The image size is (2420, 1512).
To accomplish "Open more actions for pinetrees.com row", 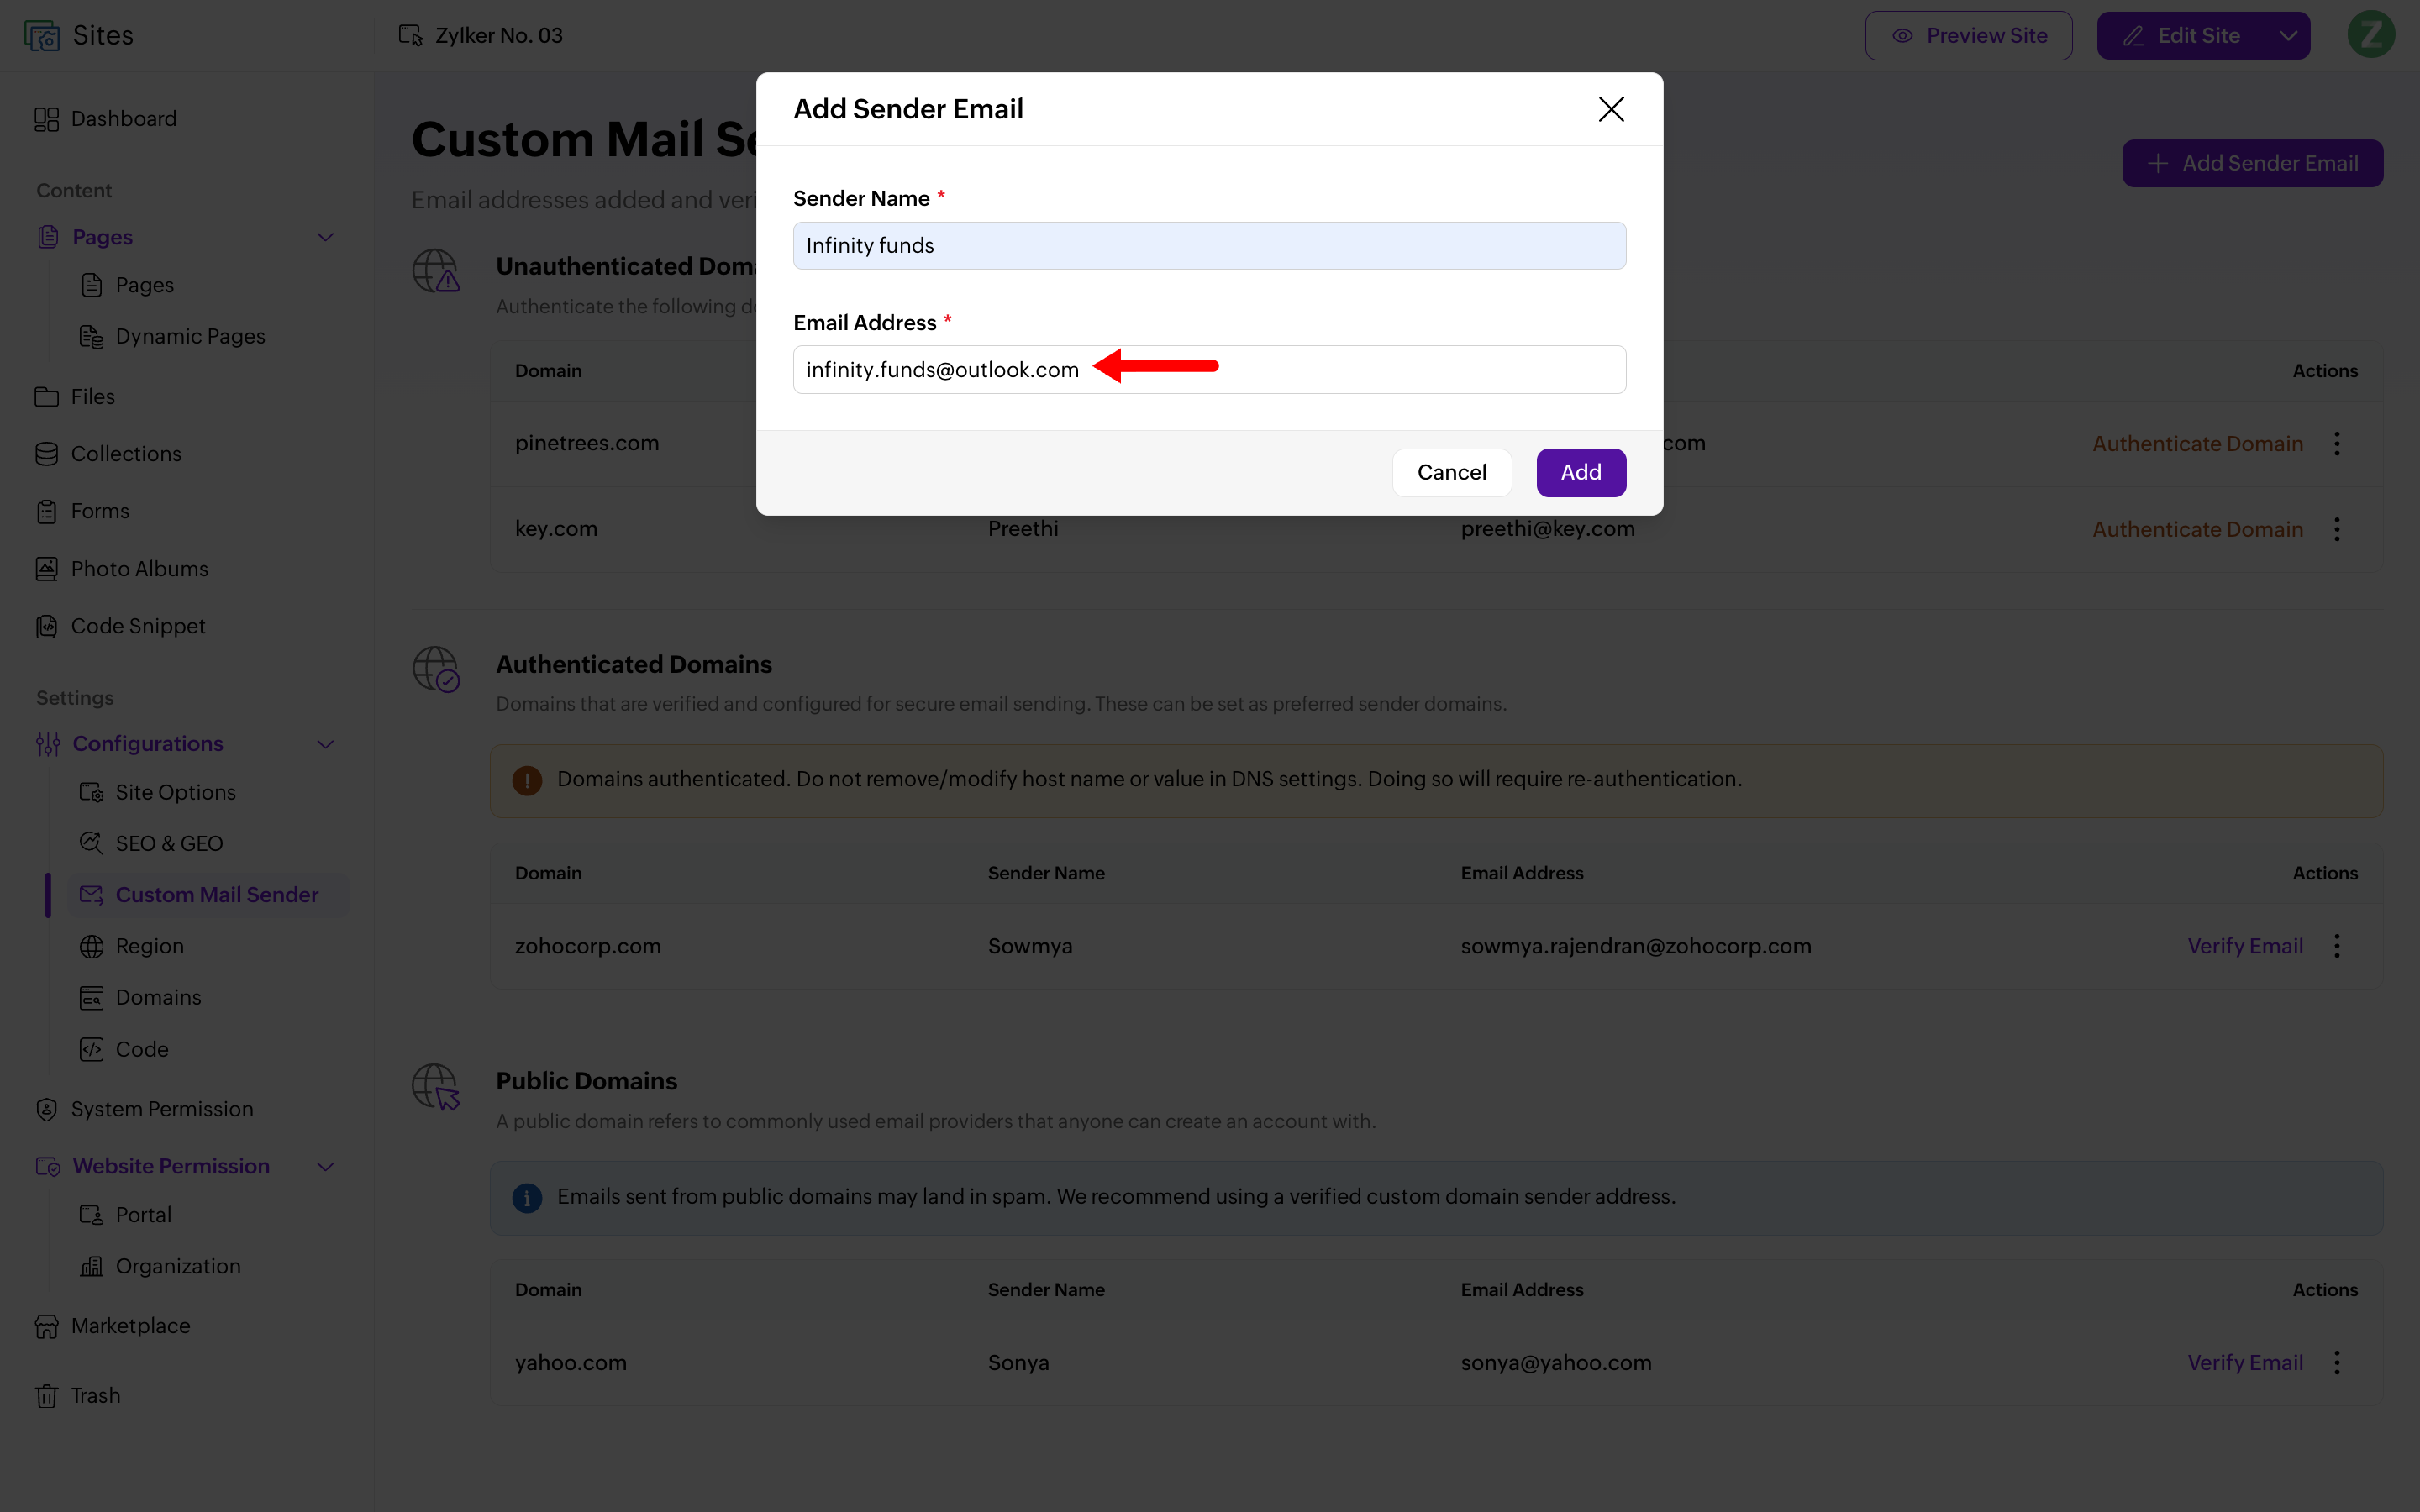I will [x=2337, y=444].
